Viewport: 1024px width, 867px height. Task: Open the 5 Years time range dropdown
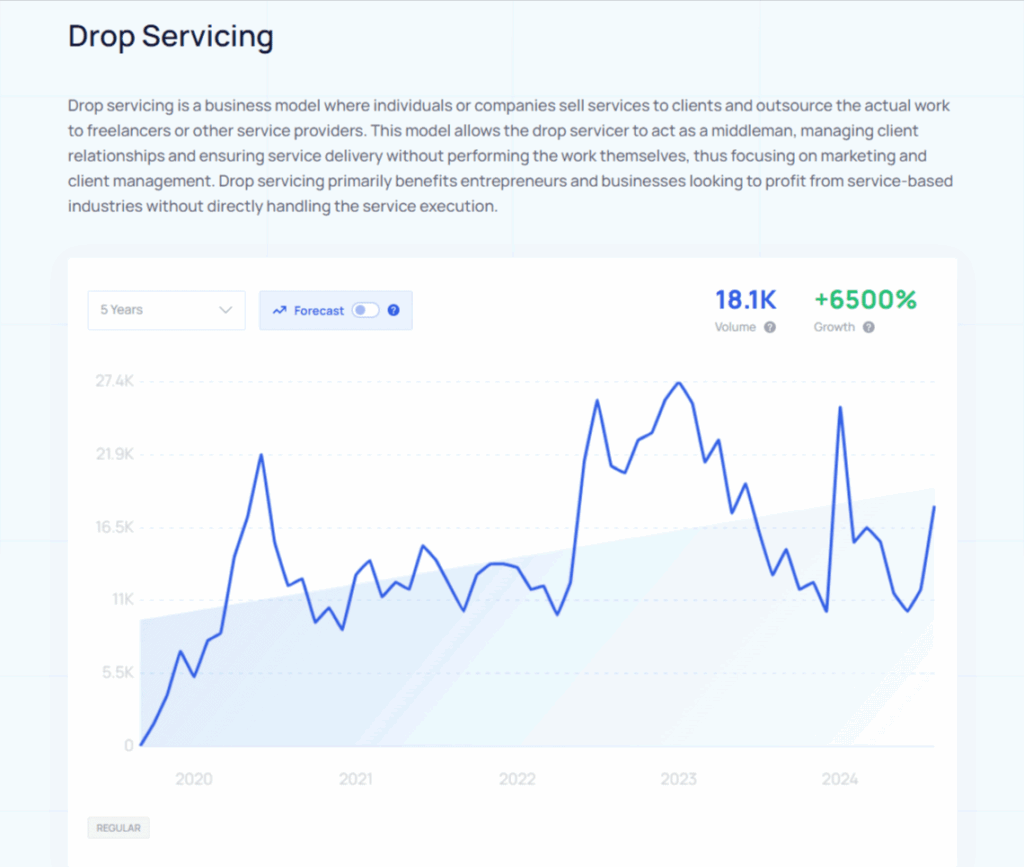click(166, 310)
